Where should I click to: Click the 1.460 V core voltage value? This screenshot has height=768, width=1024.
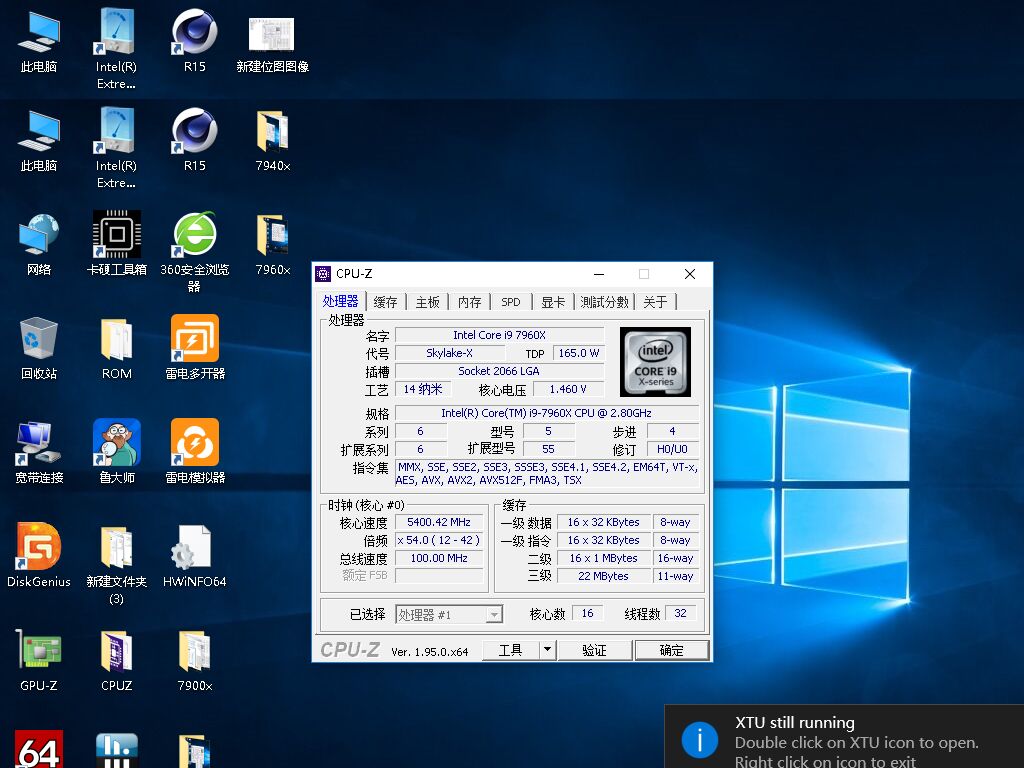click(568, 389)
